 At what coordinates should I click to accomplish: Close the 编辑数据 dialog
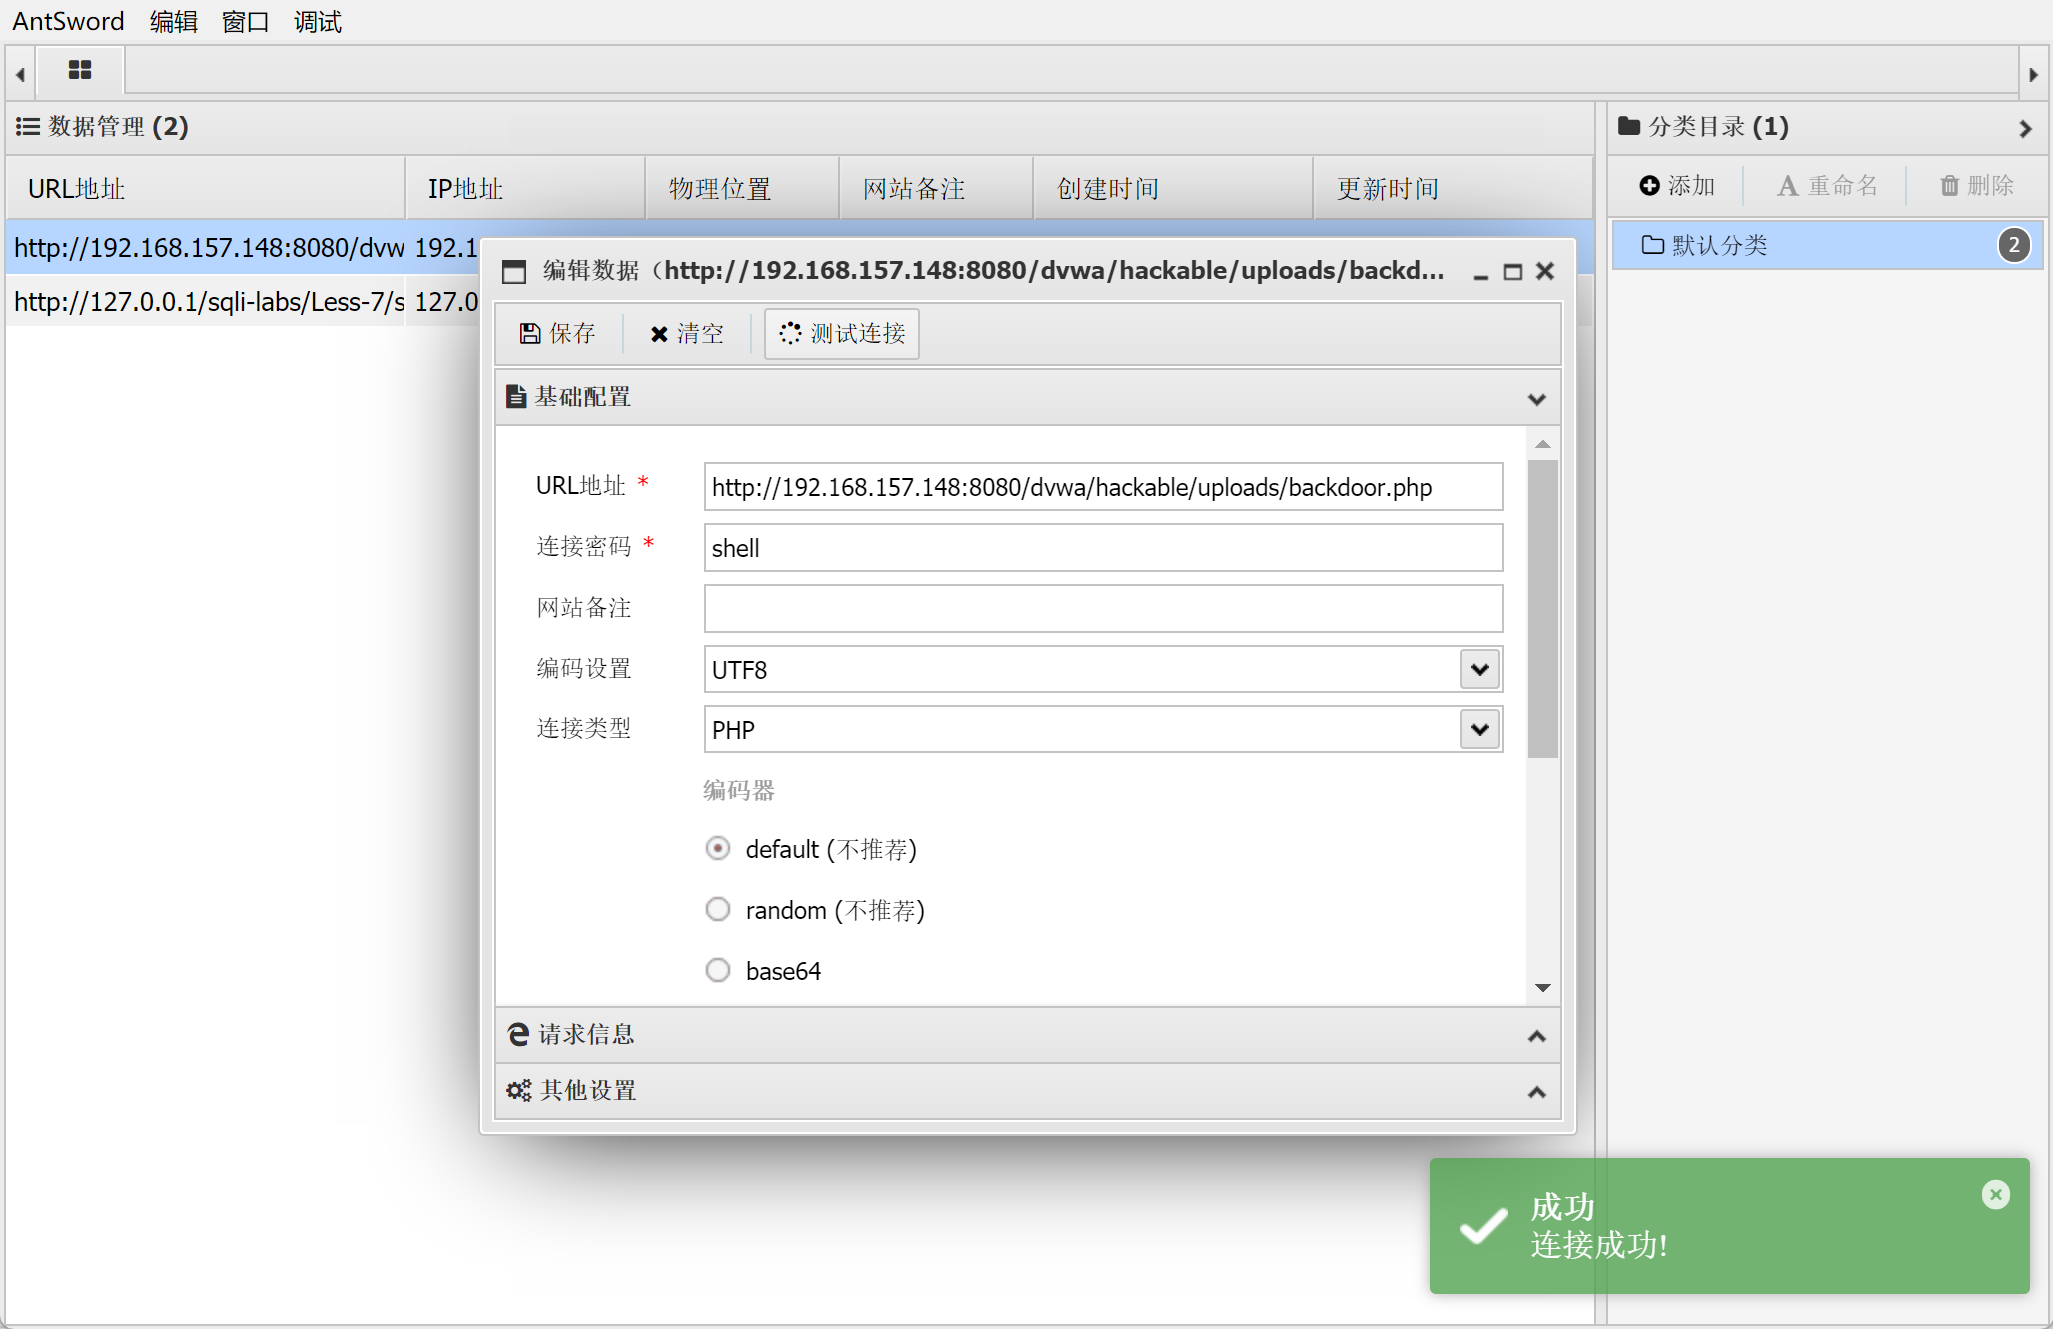[1545, 271]
